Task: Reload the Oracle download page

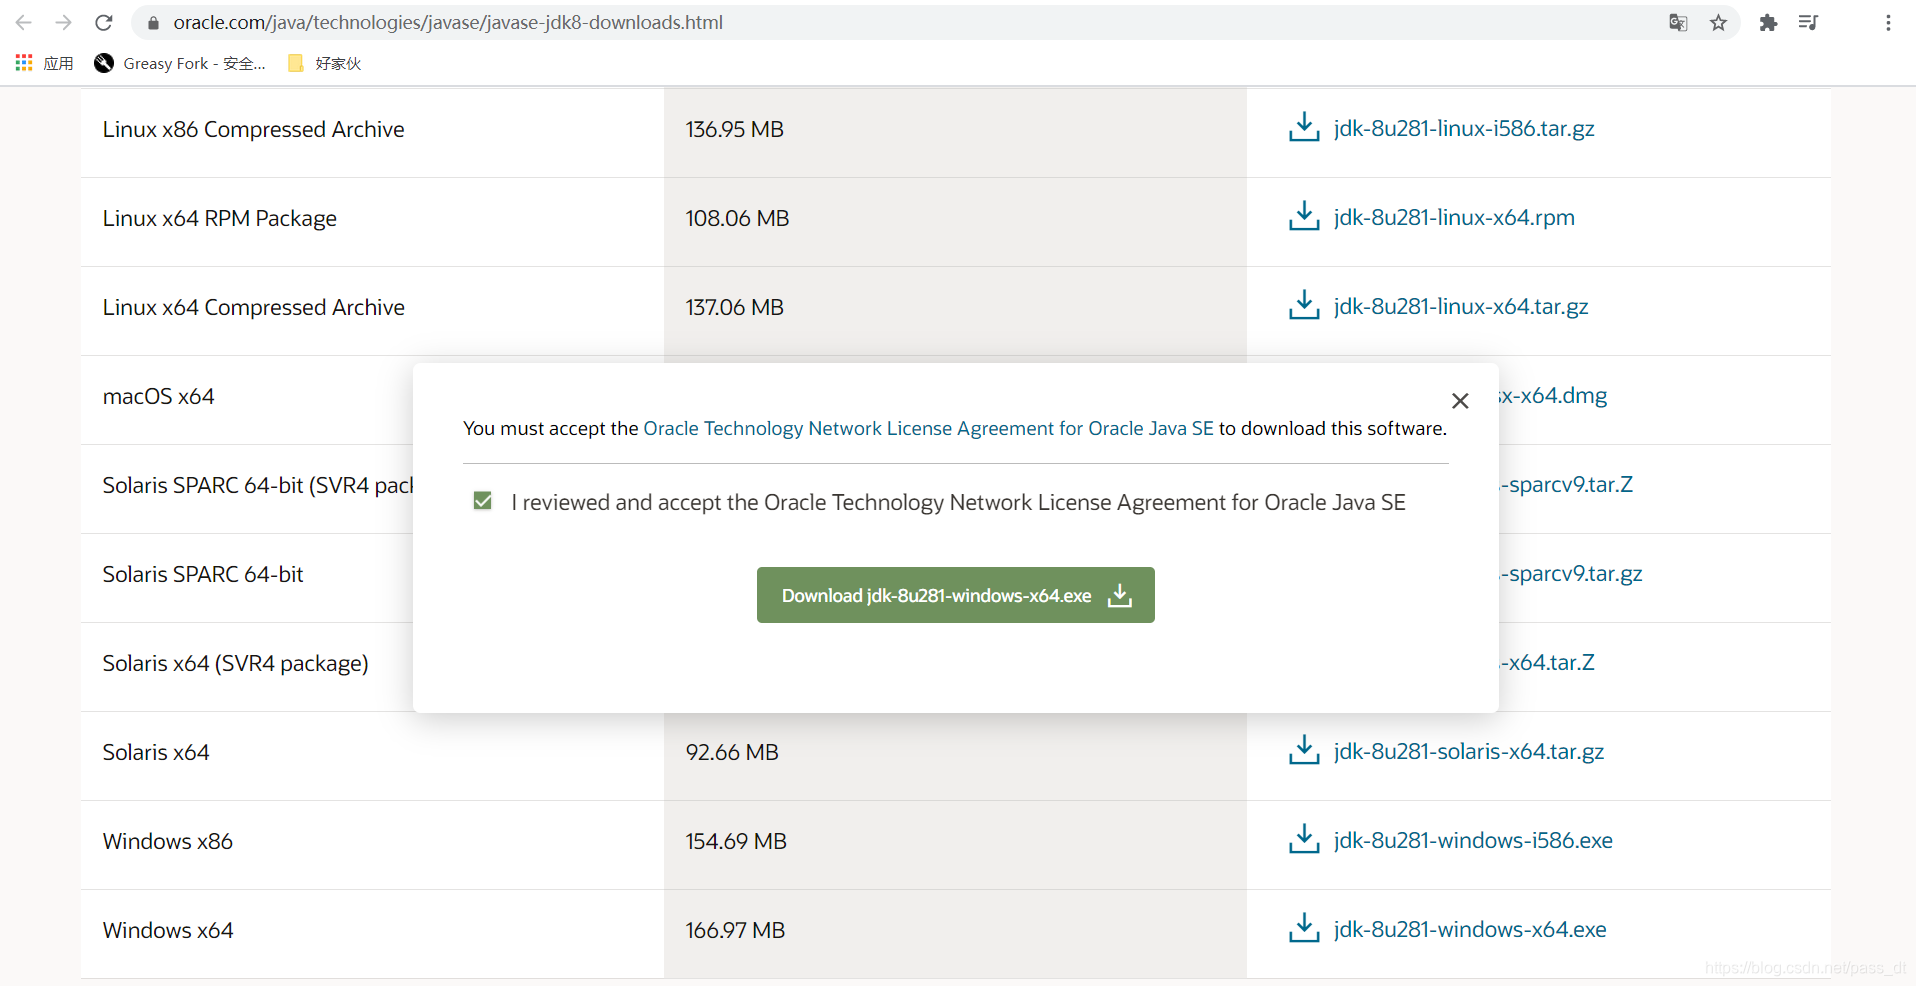Action: point(104,22)
